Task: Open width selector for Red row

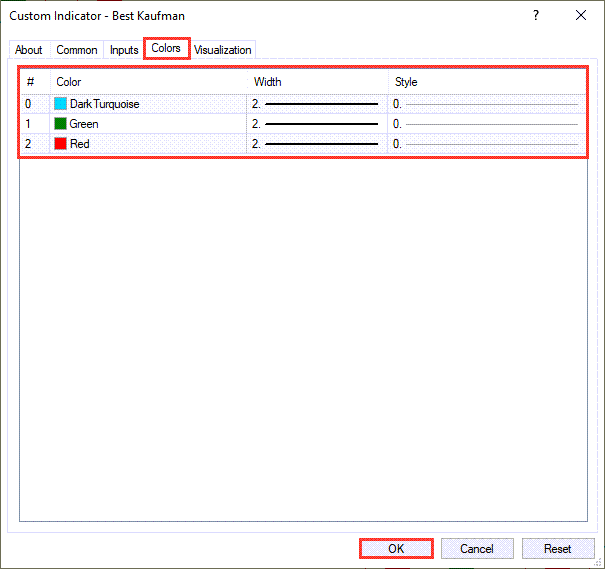Action: [x=317, y=144]
